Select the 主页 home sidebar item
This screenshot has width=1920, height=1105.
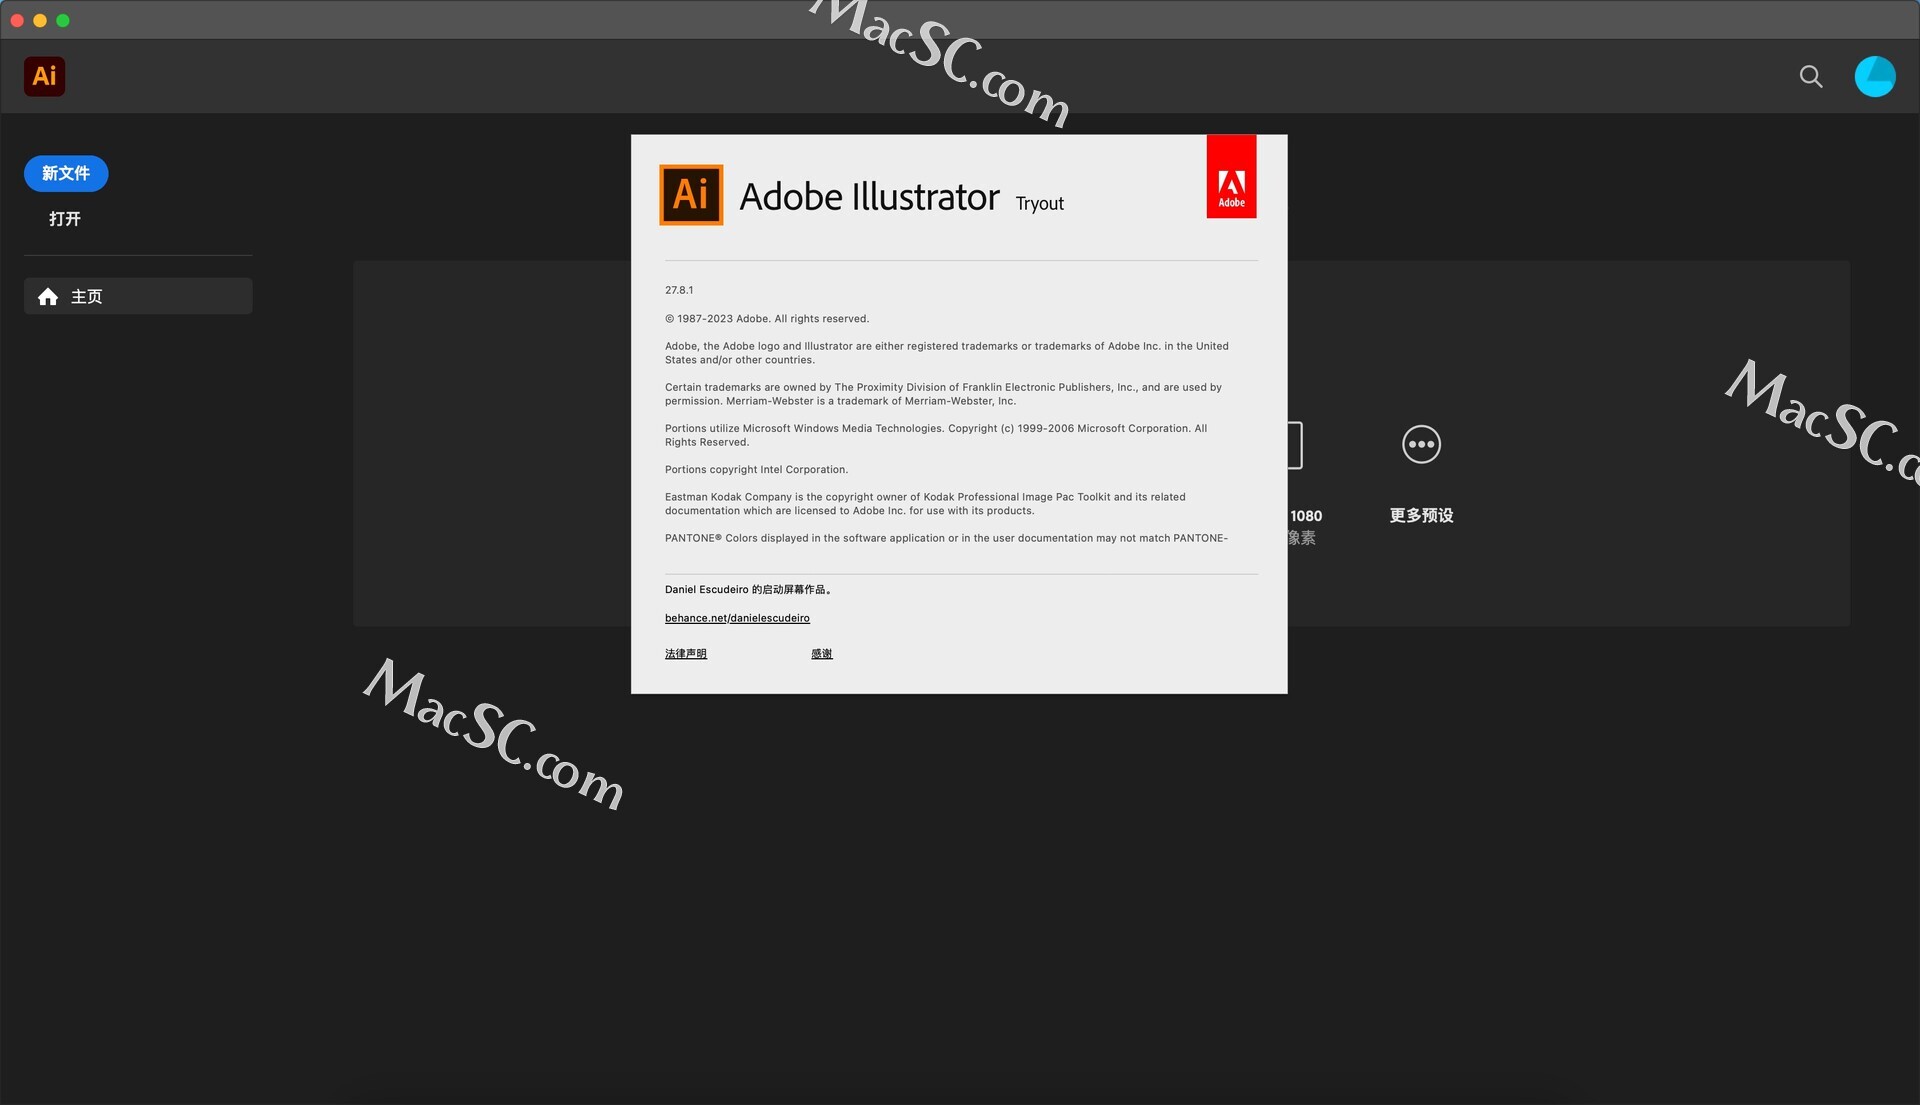pos(138,296)
